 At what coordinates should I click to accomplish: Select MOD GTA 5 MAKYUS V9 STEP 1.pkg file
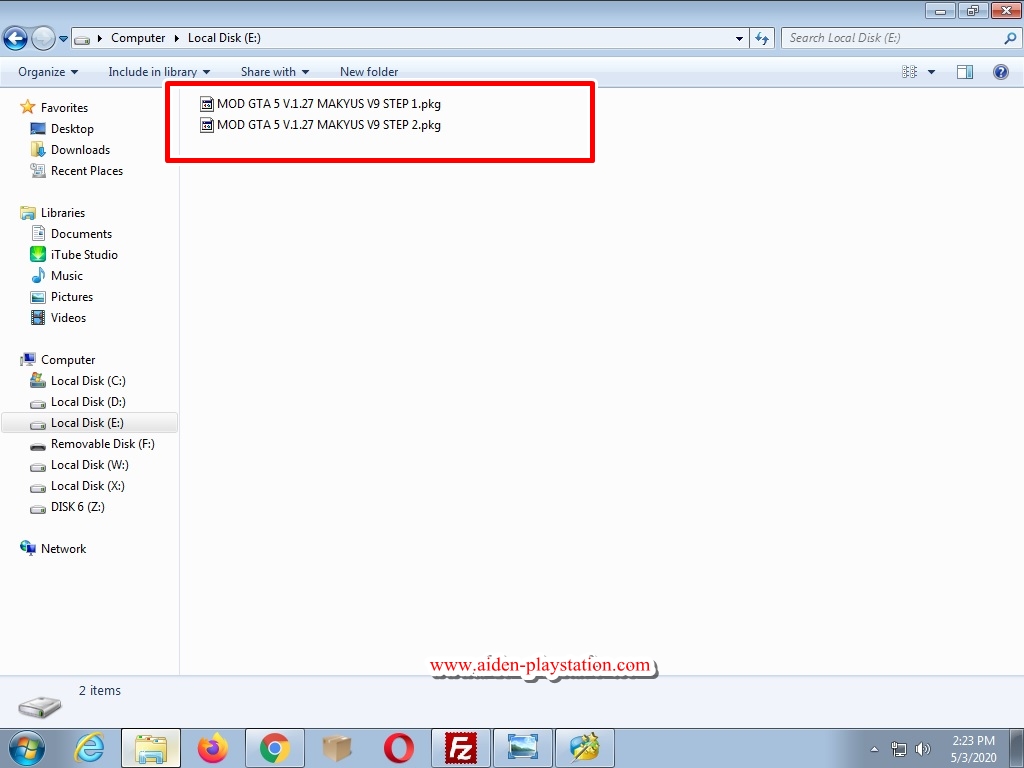tap(320, 104)
